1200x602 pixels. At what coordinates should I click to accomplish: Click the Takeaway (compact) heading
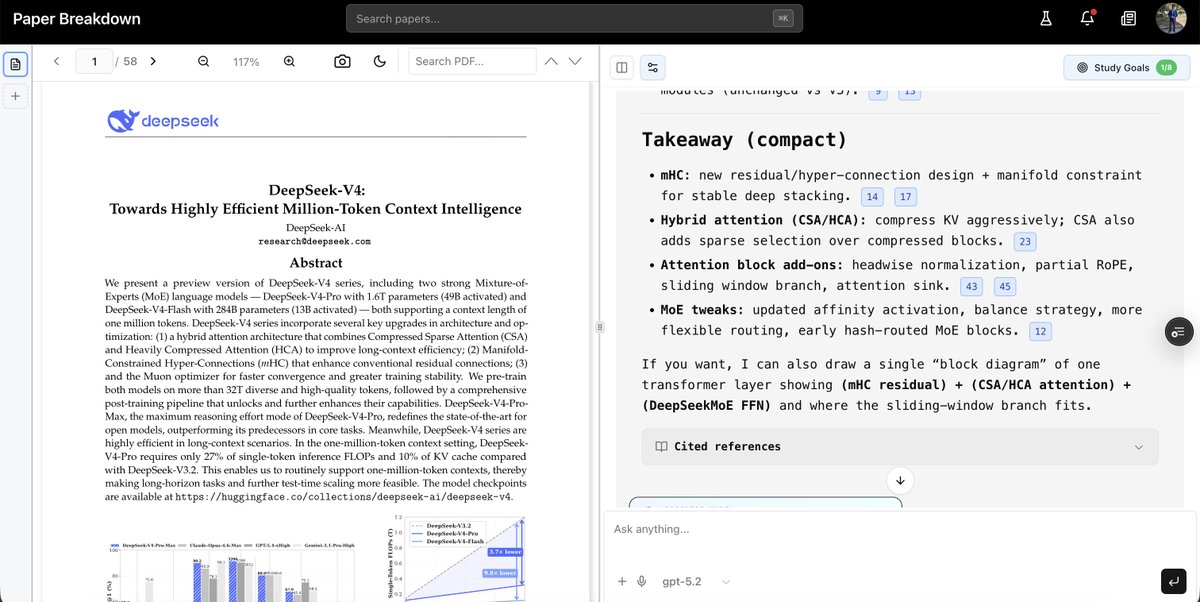tap(744, 139)
